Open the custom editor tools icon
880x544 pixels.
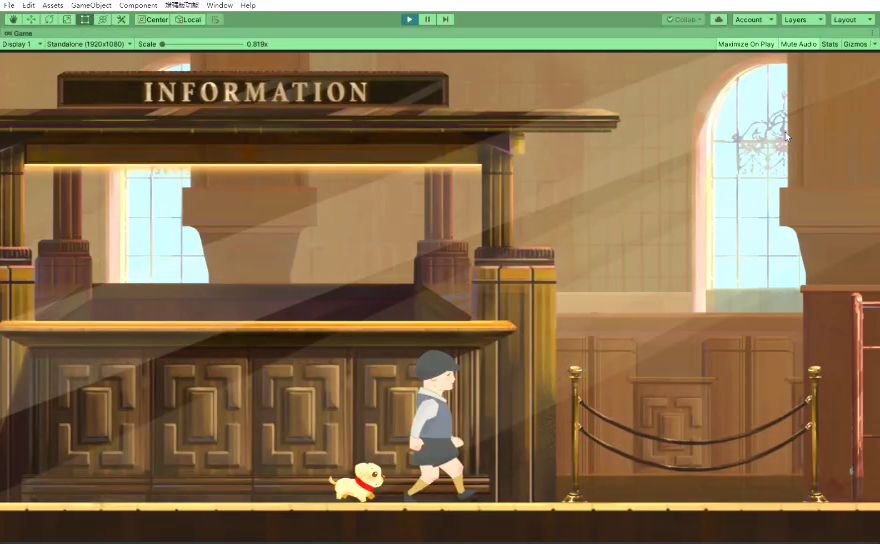(121, 19)
